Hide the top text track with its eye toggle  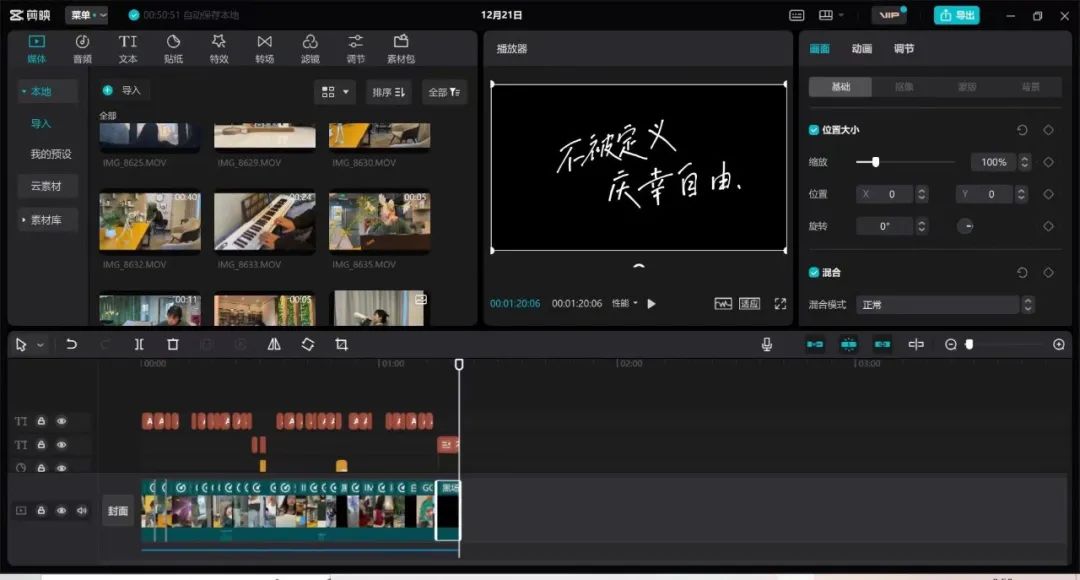(62, 421)
